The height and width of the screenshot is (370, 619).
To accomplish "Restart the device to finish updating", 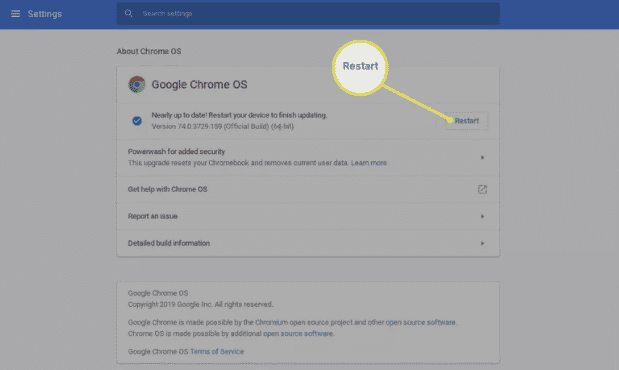I will [x=466, y=121].
